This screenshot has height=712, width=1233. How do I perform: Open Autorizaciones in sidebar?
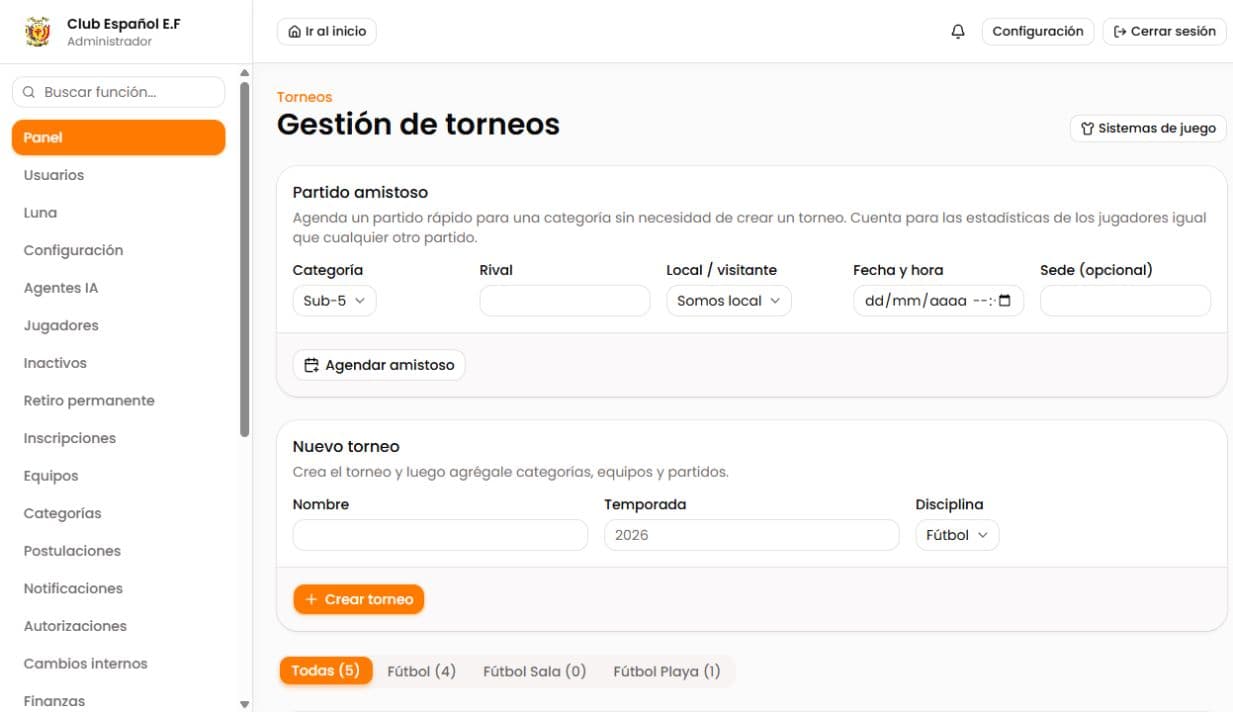[x=118, y=626]
